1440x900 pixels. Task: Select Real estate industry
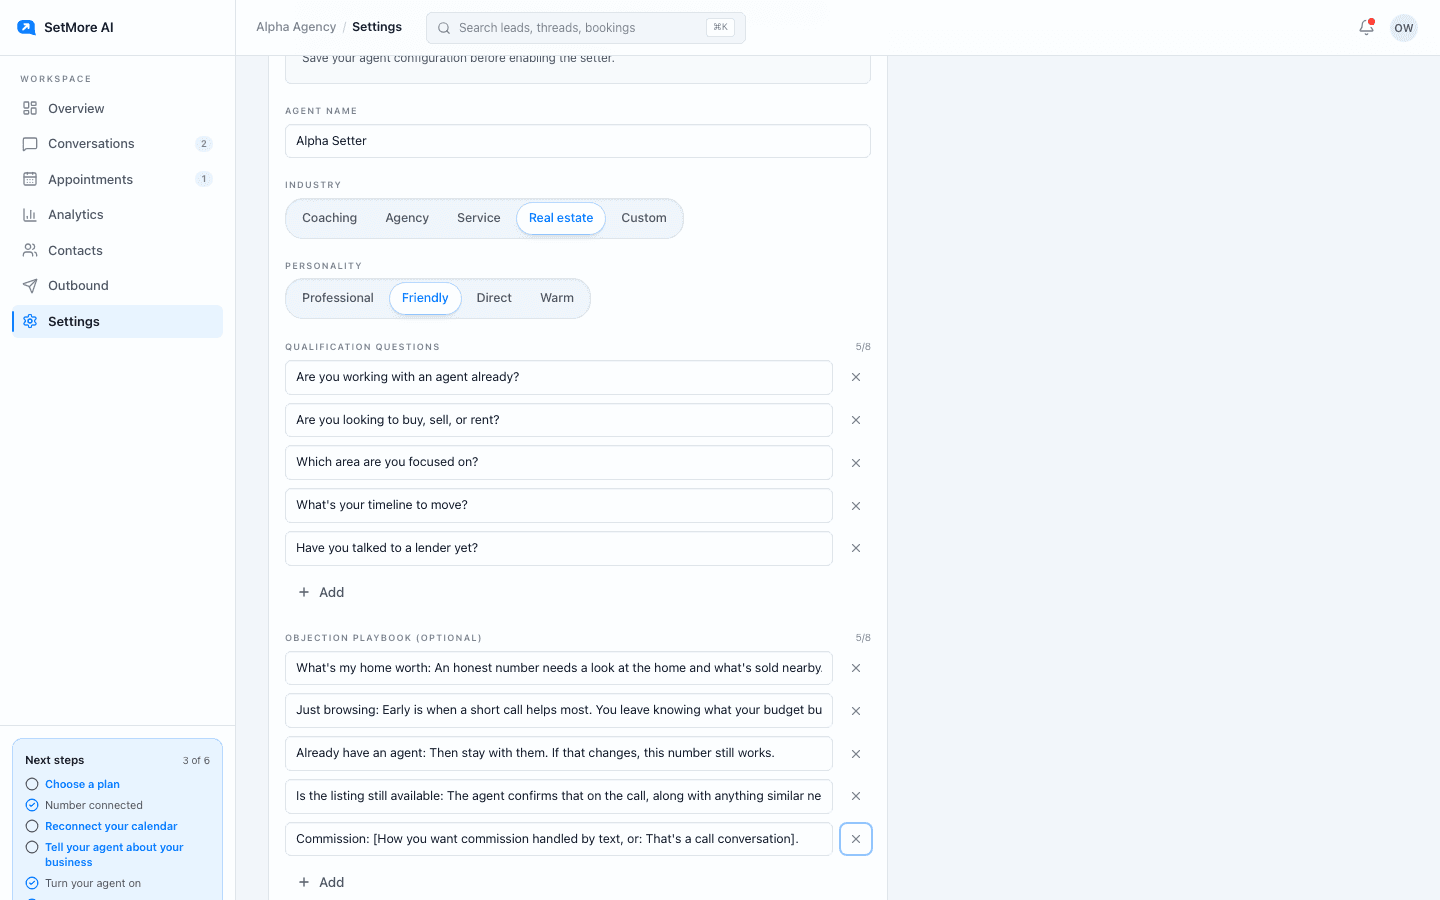click(561, 218)
